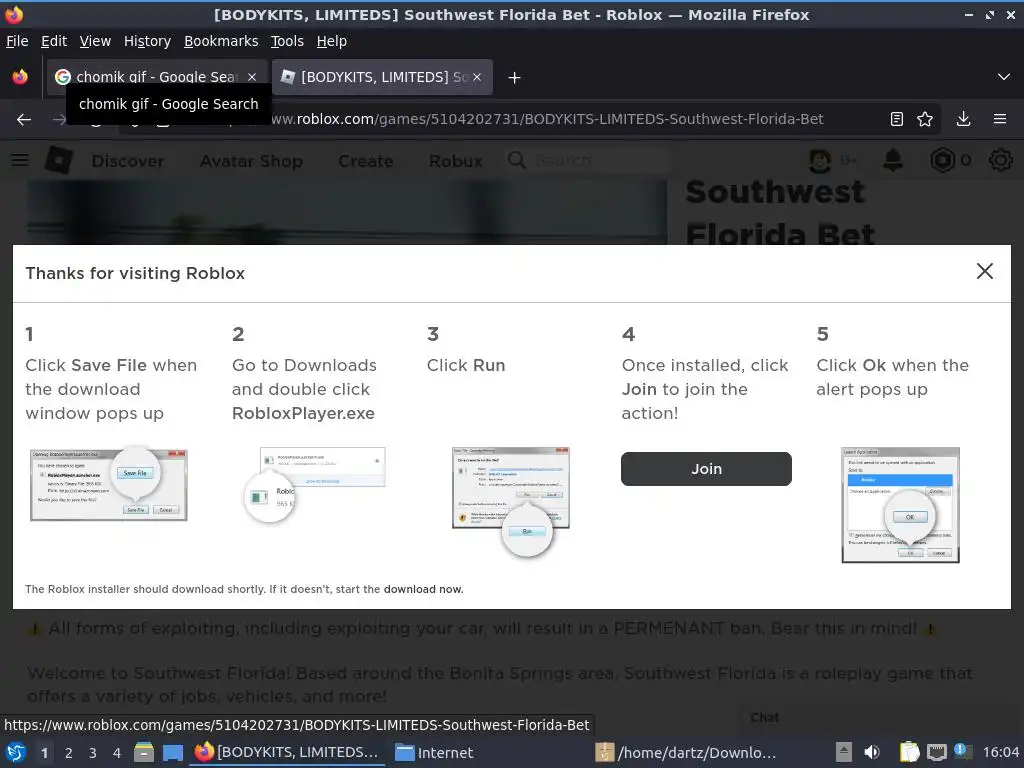Switch to workspace 1 in taskbar

click(x=44, y=753)
